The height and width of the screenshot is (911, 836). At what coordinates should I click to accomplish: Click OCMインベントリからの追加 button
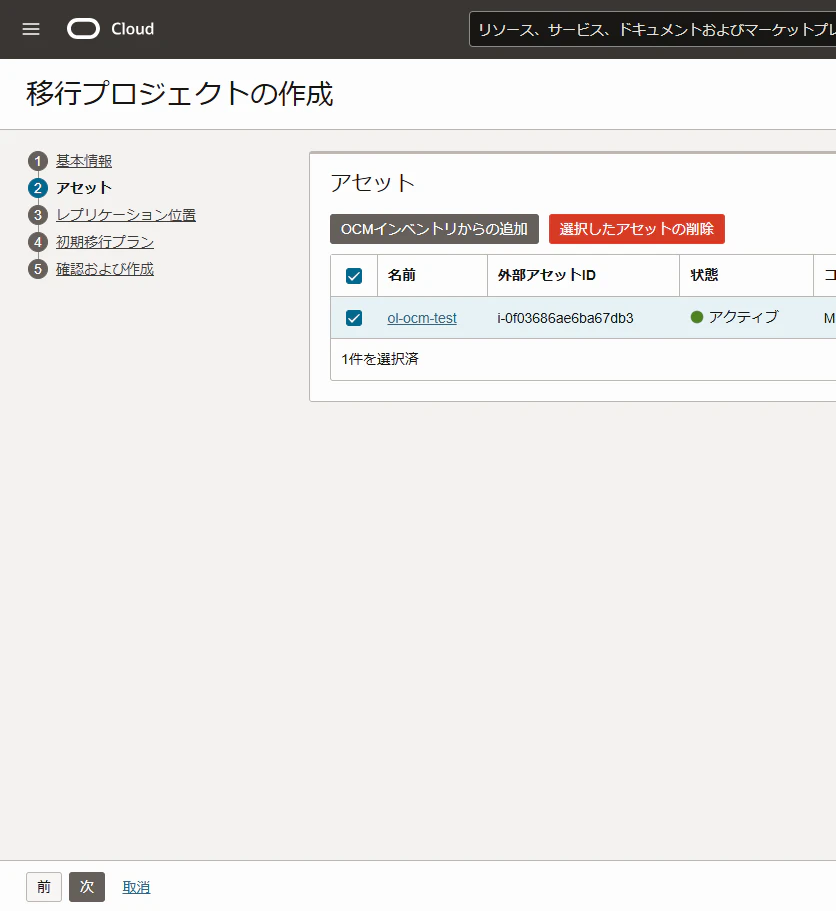click(434, 229)
